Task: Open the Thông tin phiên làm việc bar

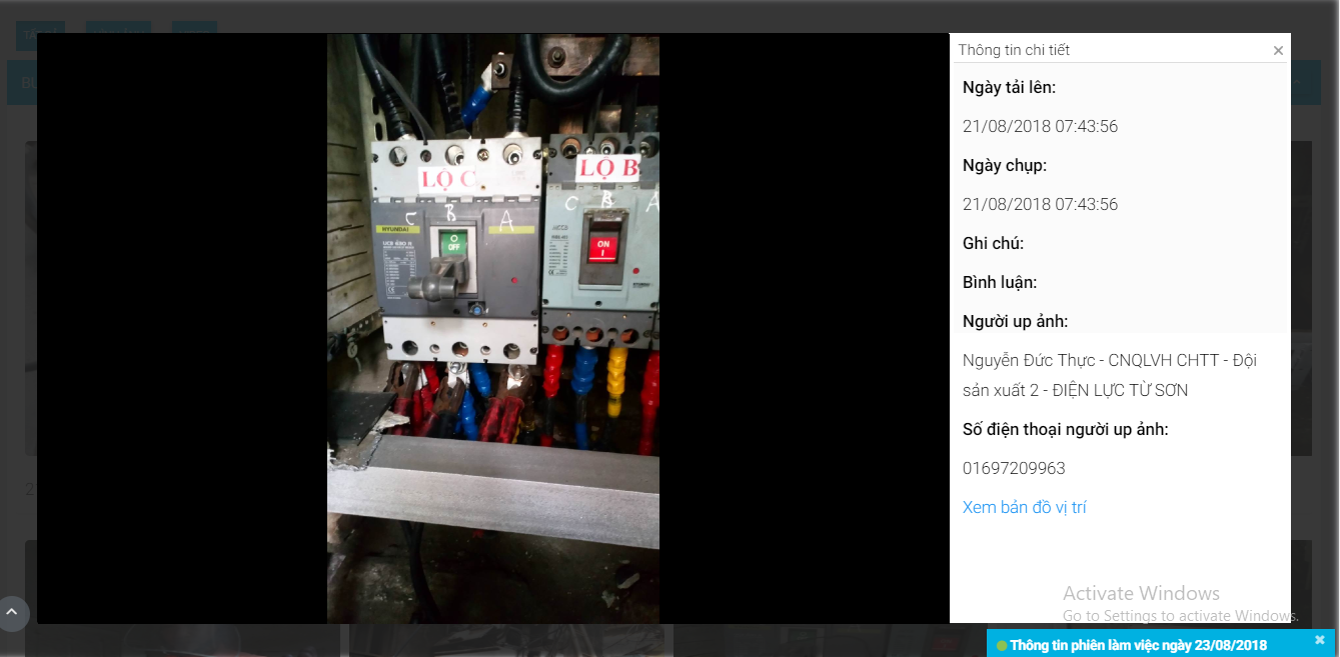Action: (1138, 645)
